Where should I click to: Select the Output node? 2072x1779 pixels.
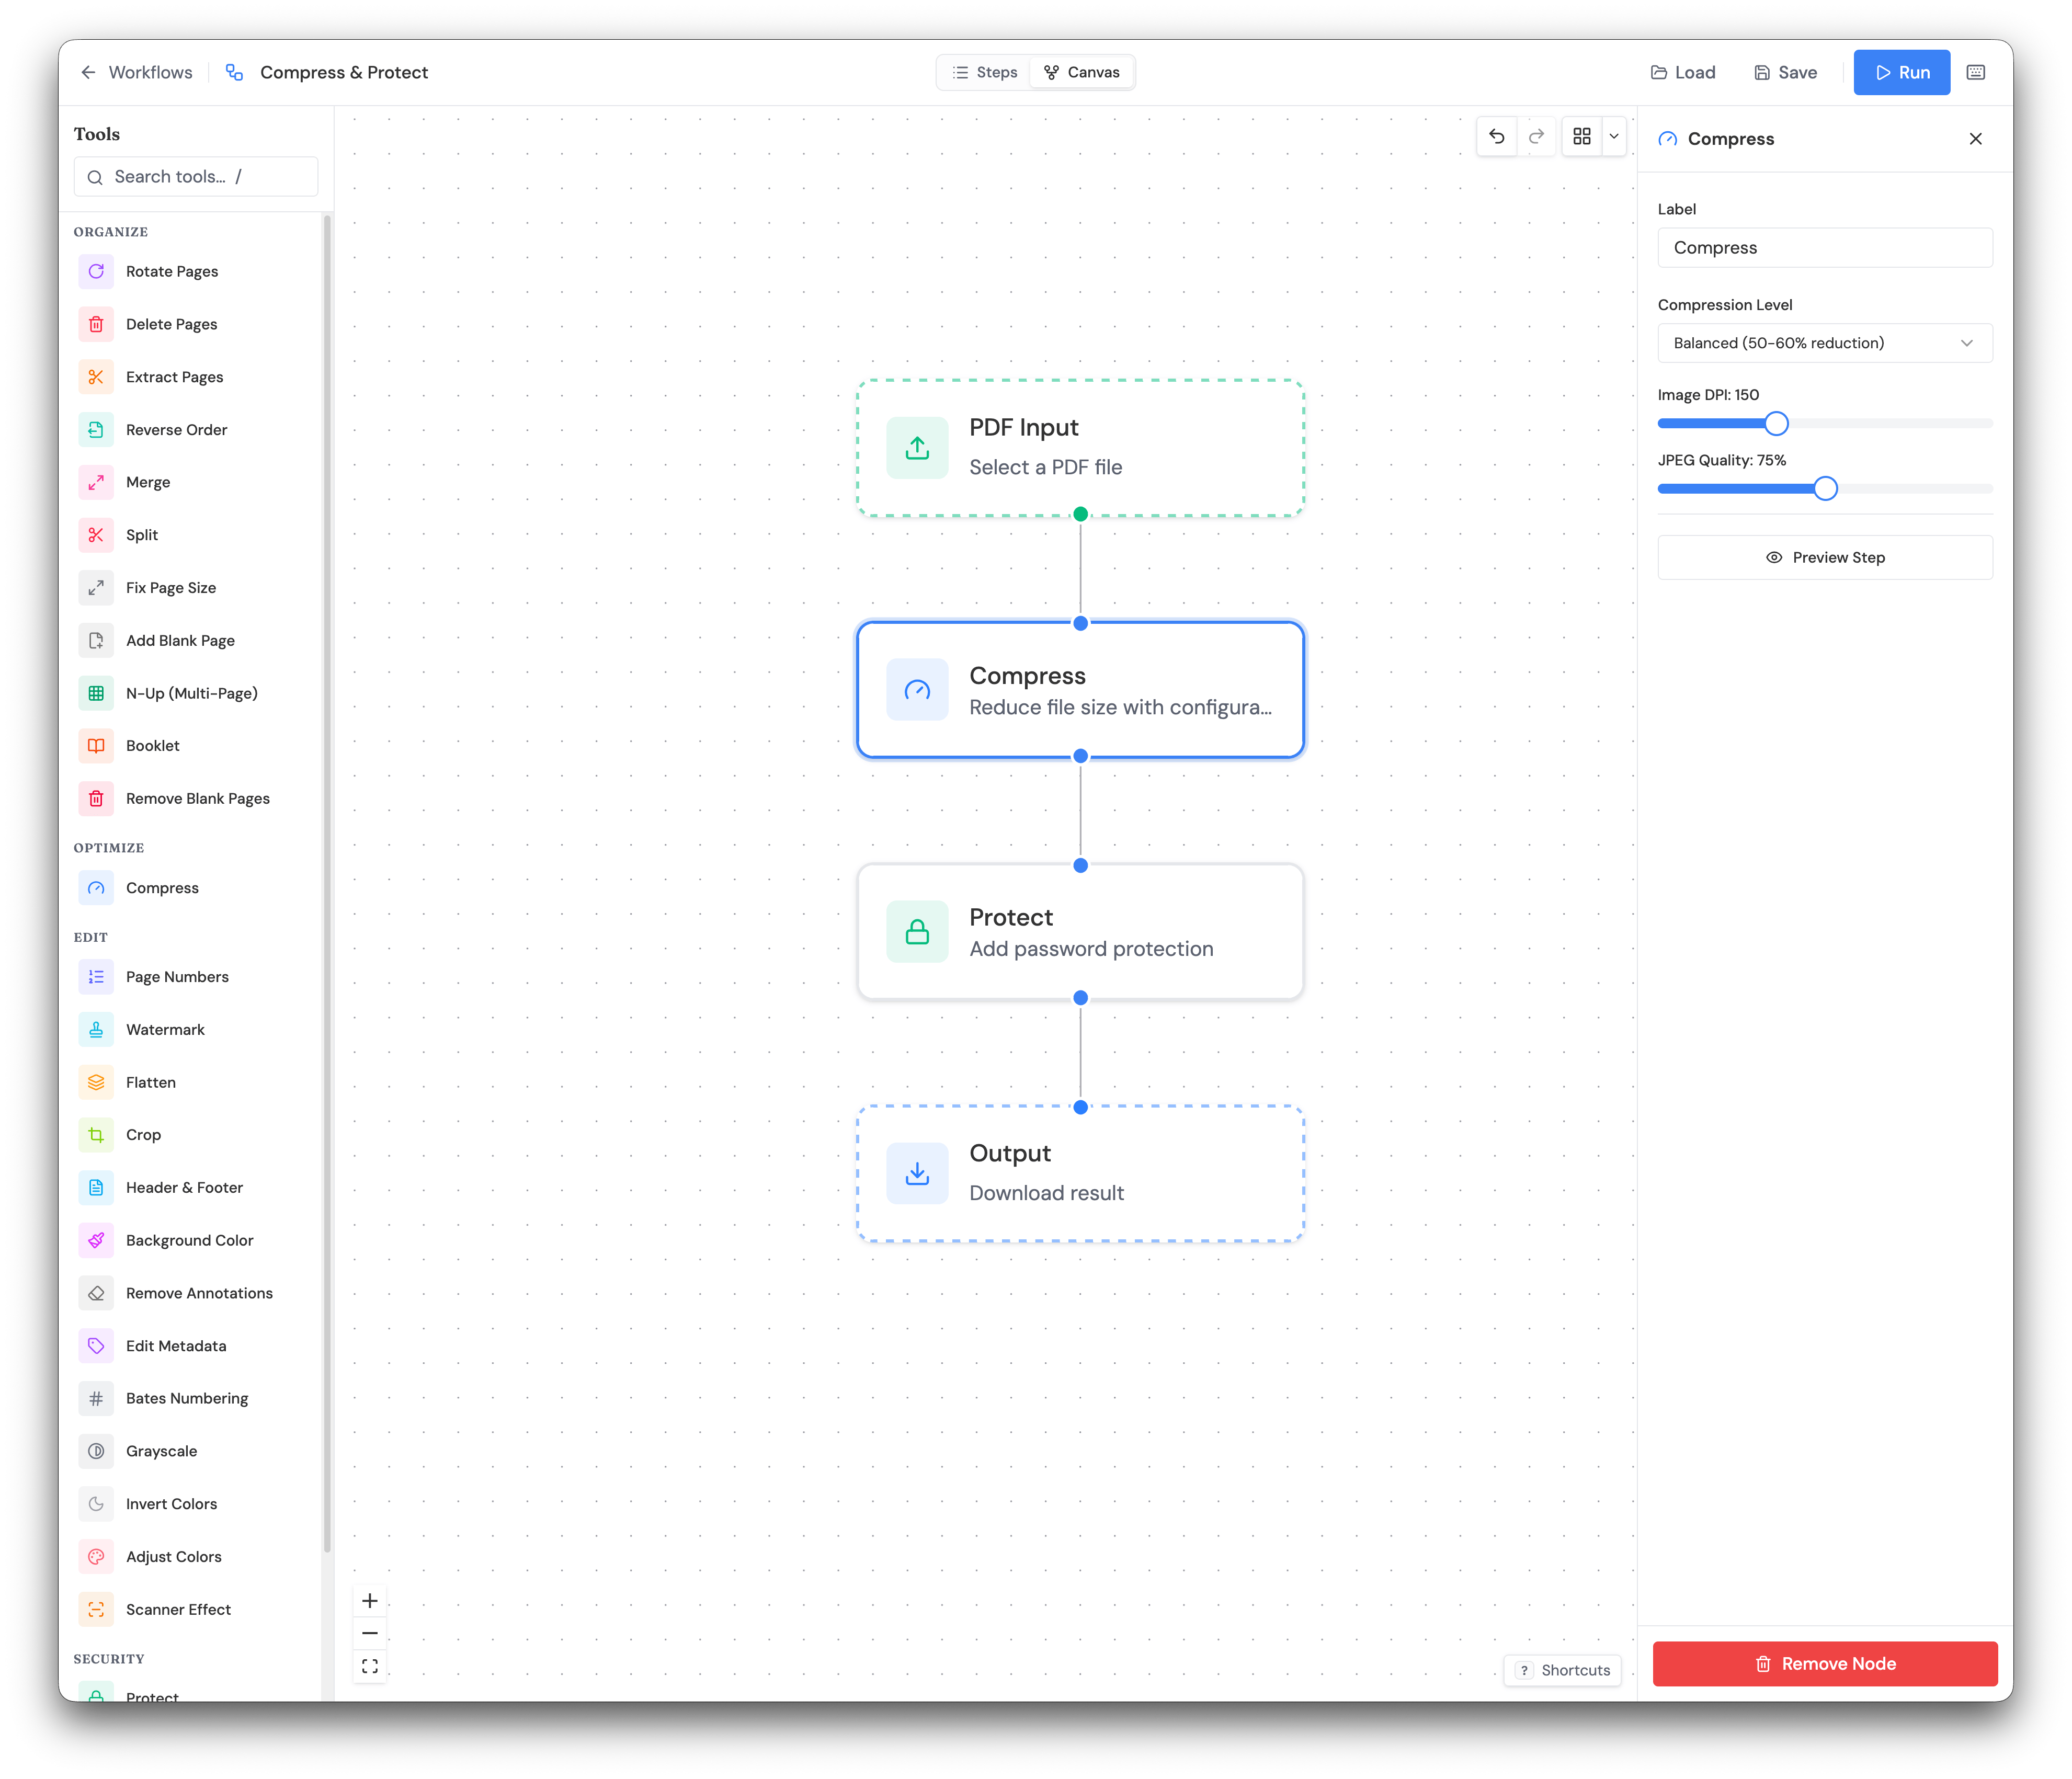pyautogui.click(x=1080, y=1174)
